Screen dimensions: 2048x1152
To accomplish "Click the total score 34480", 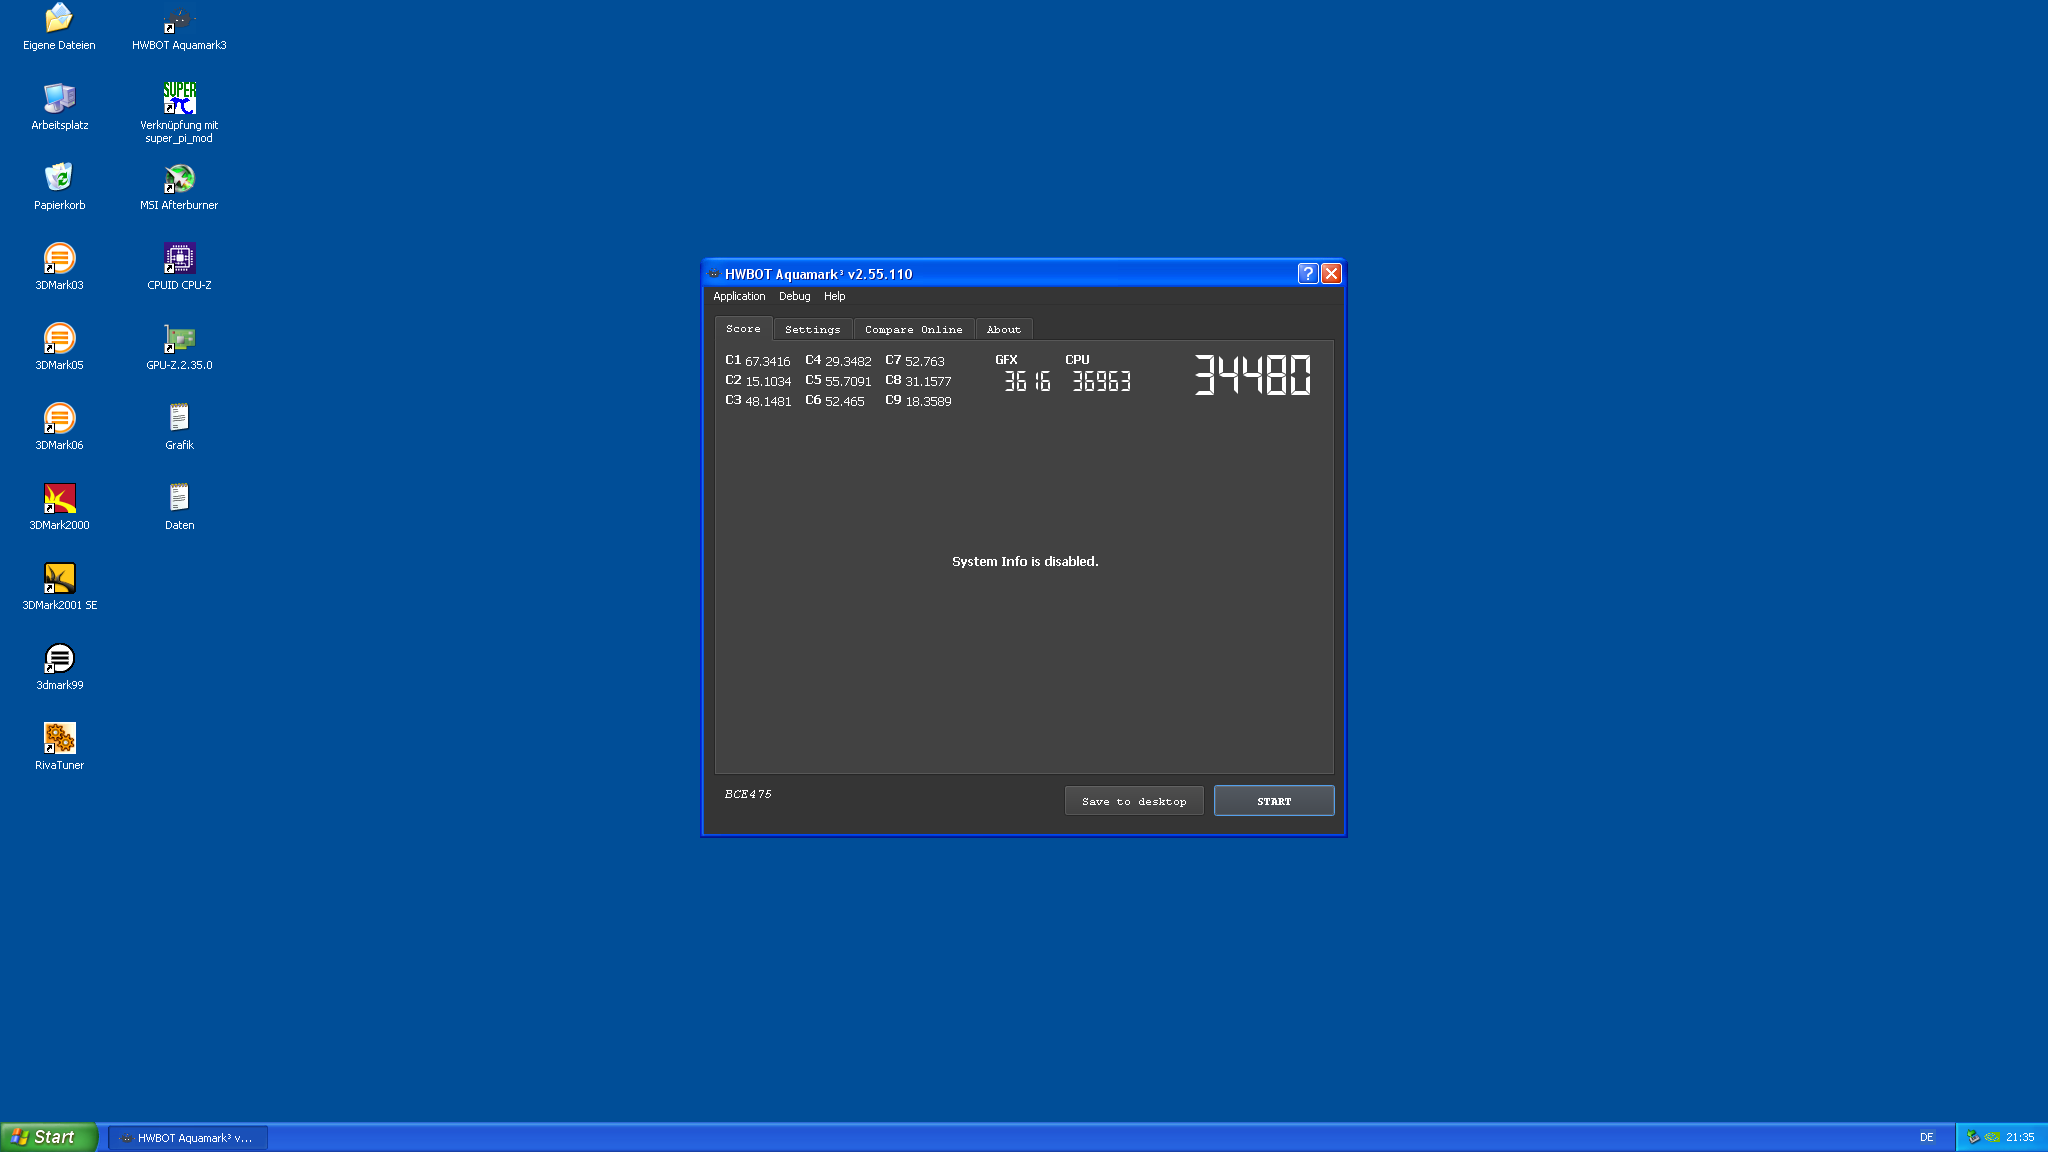I will [x=1252, y=375].
